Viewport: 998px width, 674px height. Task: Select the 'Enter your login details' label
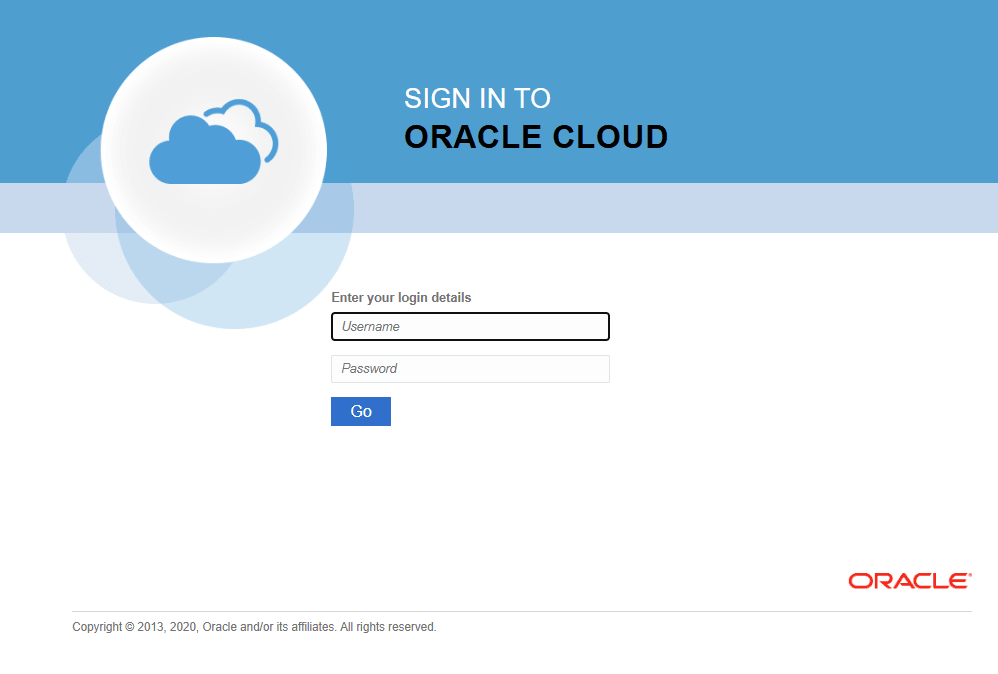click(x=401, y=297)
